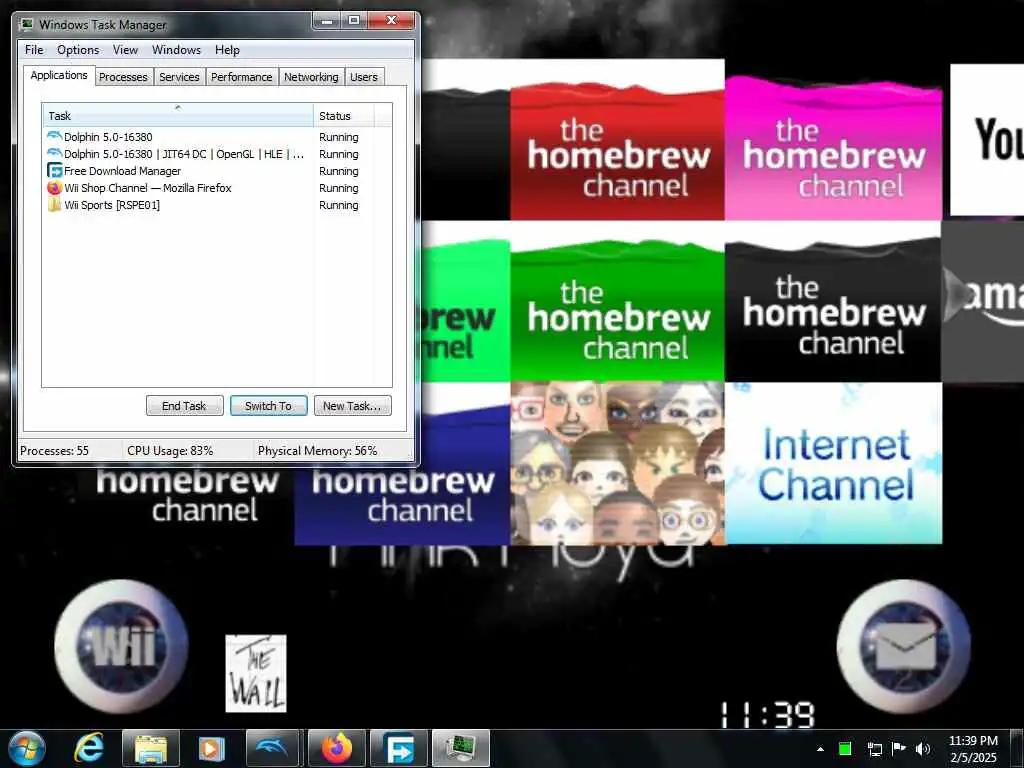This screenshot has height=768, width=1024.
Task: Switch to Dolphin emulator taskbar icon
Action: coord(273,748)
